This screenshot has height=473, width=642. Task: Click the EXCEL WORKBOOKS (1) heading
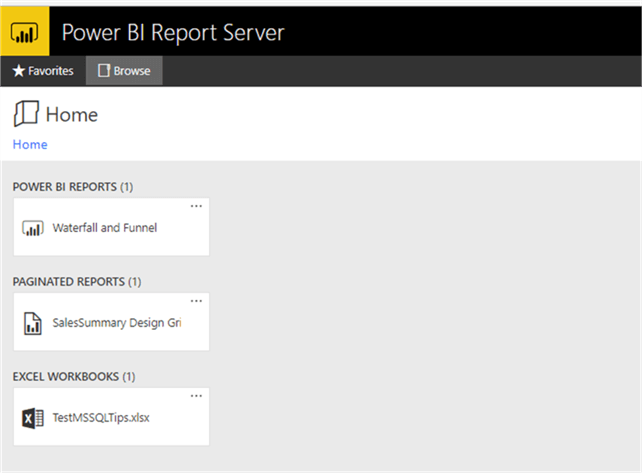coord(74,377)
